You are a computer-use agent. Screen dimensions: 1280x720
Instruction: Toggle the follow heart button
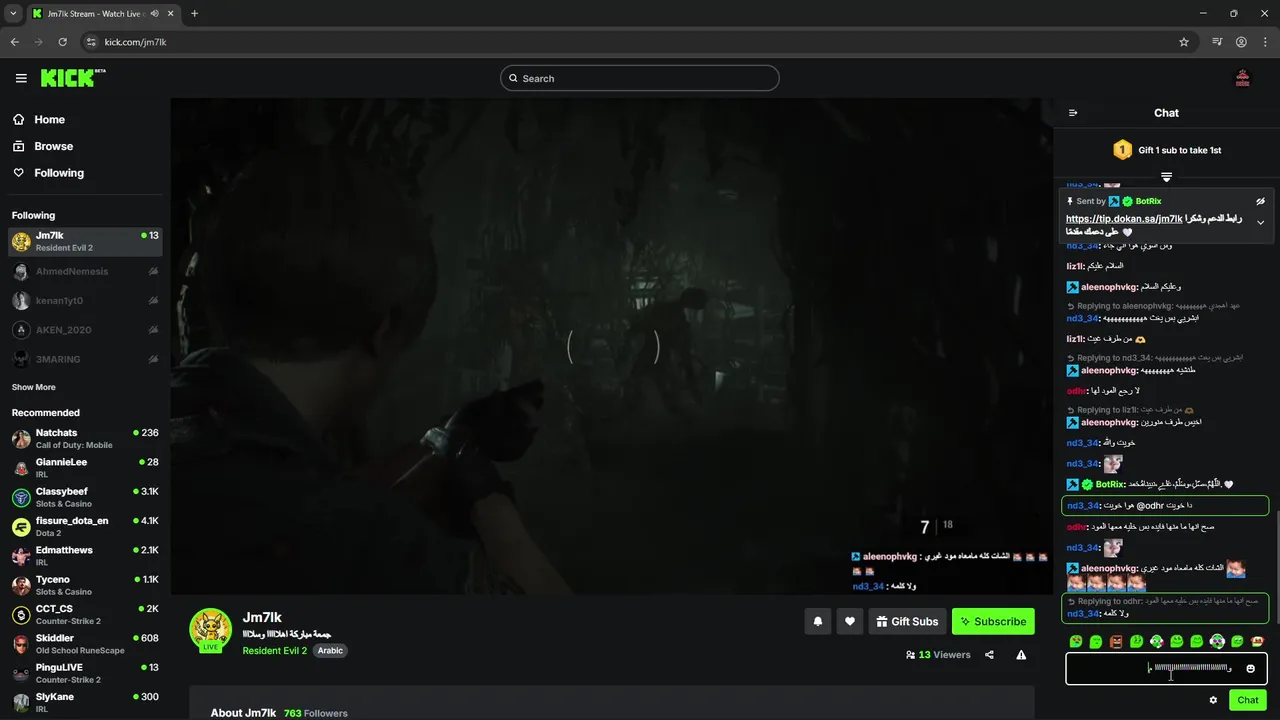[x=849, y=621]
